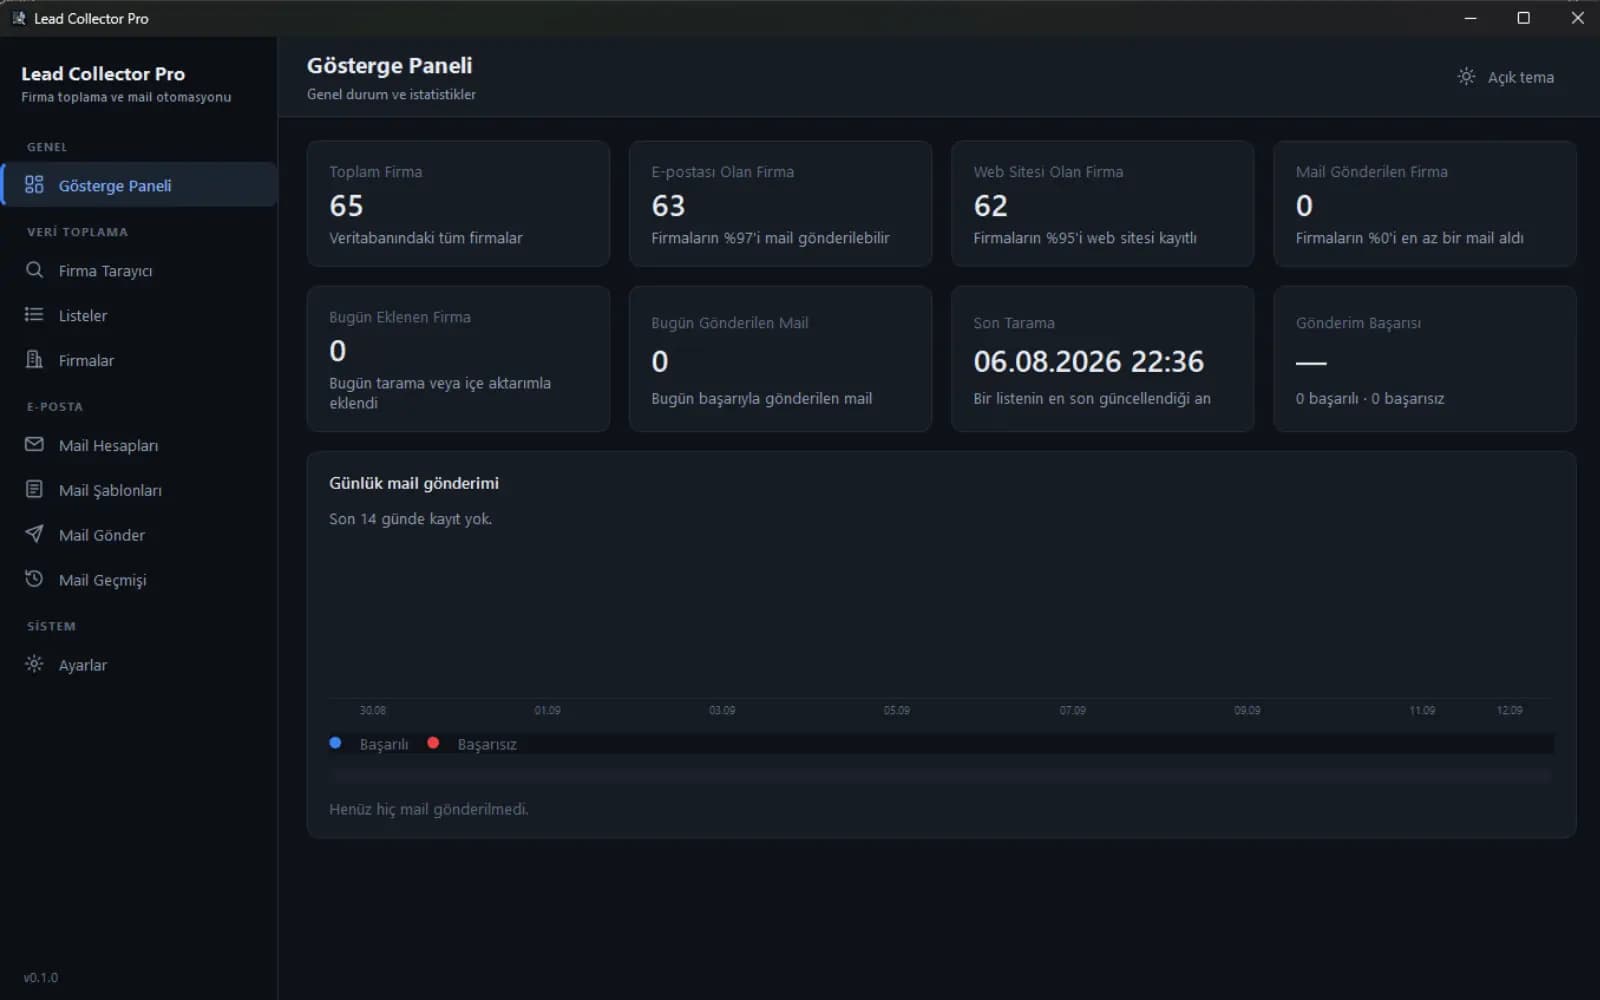Open Mail Geçmişi from the sidebar
Screen dimensions: 1600x1000
(139, 580)
